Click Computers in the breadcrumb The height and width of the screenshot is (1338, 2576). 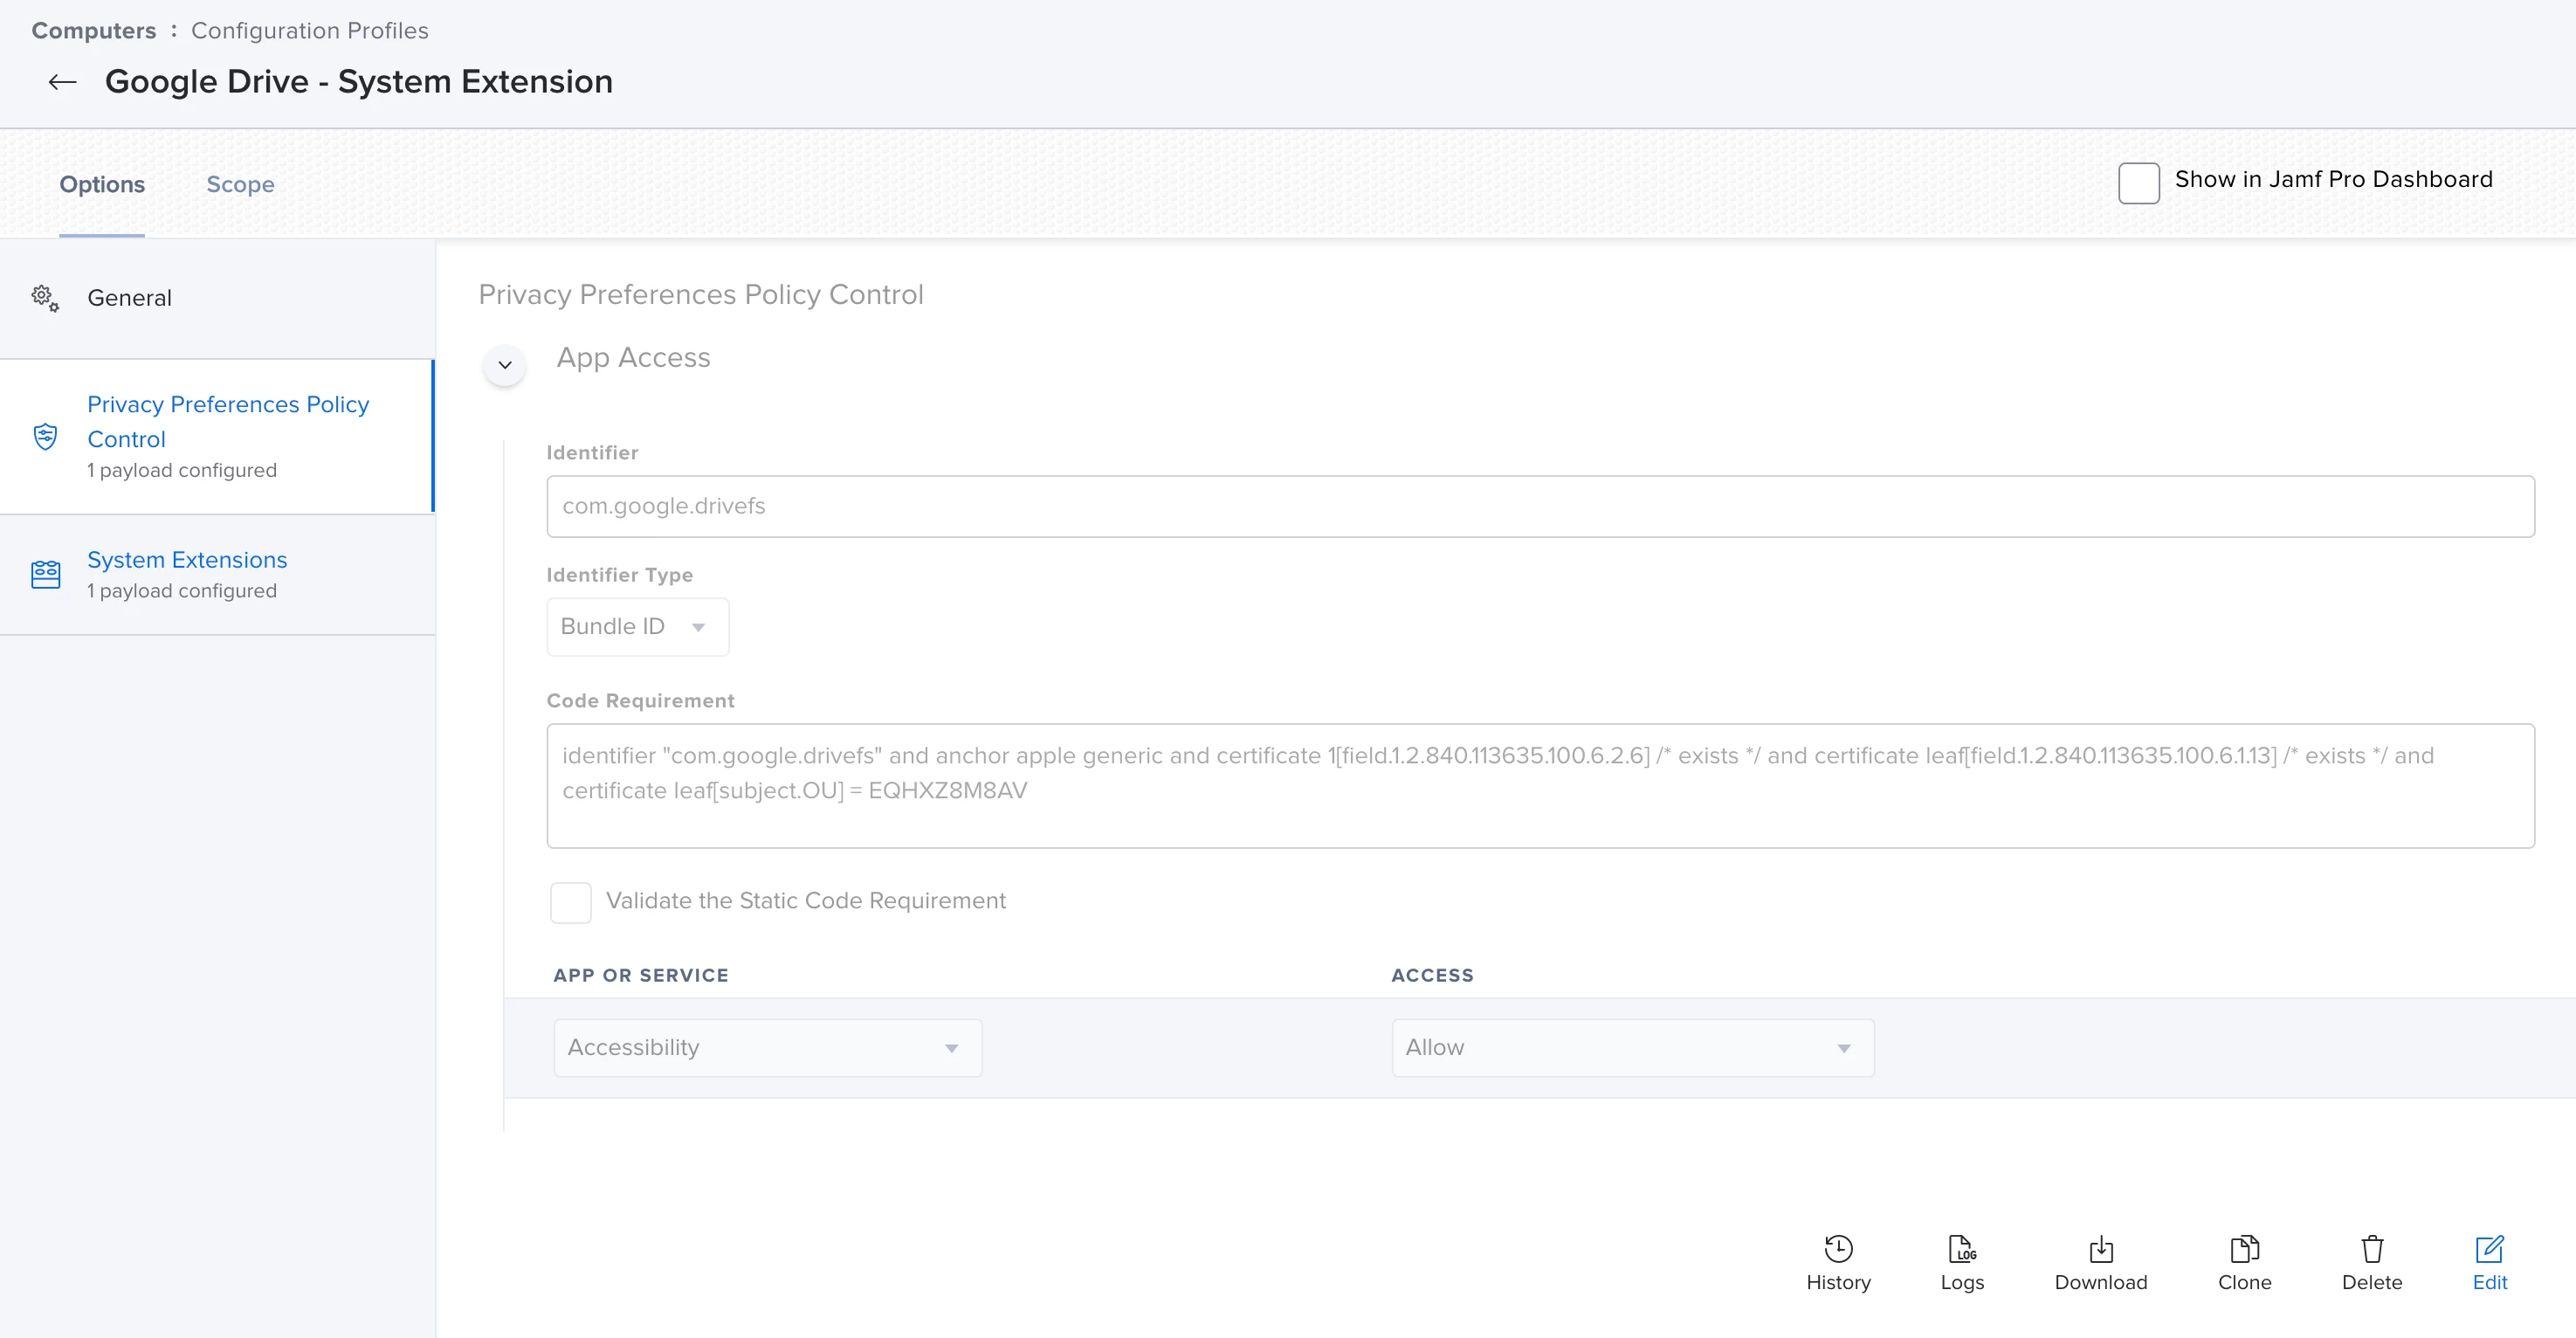click(94, 31)
